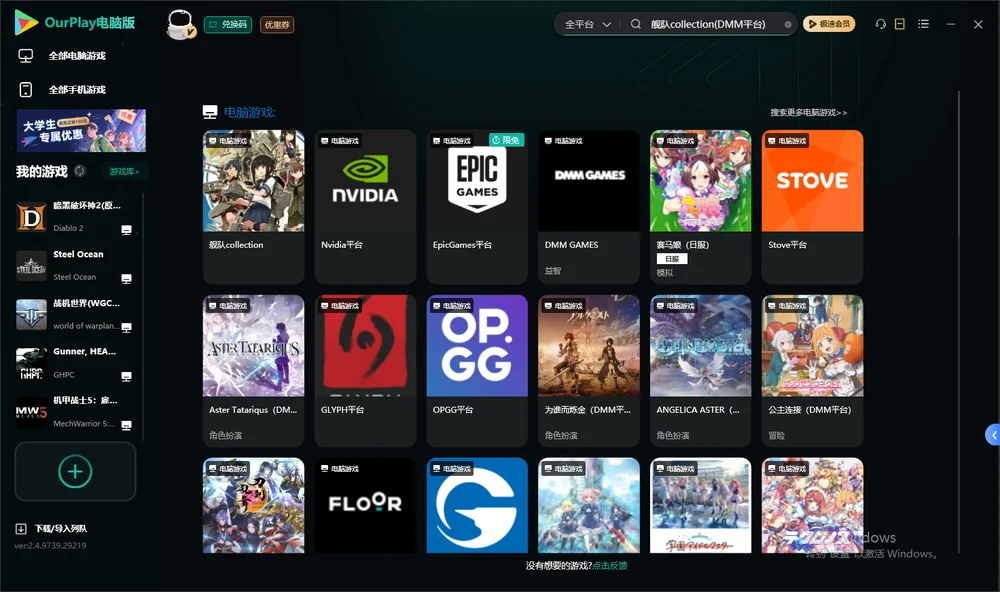This screenshot has width=1000, height=592.
Task: Click the 点击反馈 feedback link
Action: pyautogui.click(x=610, y=565)
